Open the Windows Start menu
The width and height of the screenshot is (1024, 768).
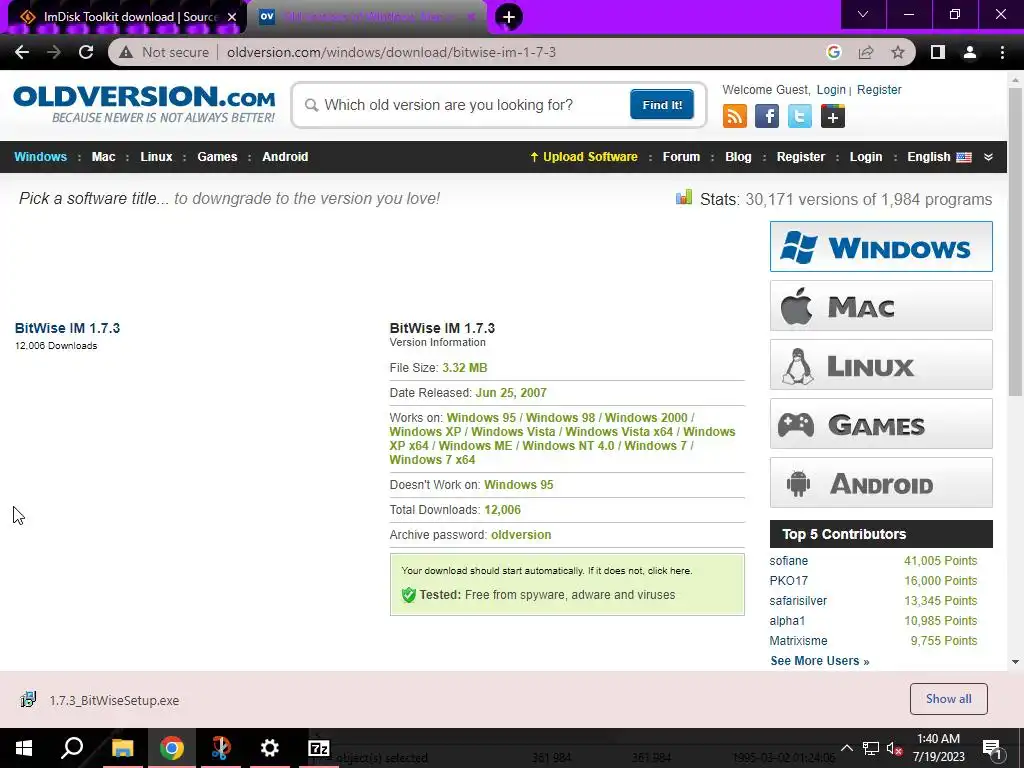[x=24, y=748]
